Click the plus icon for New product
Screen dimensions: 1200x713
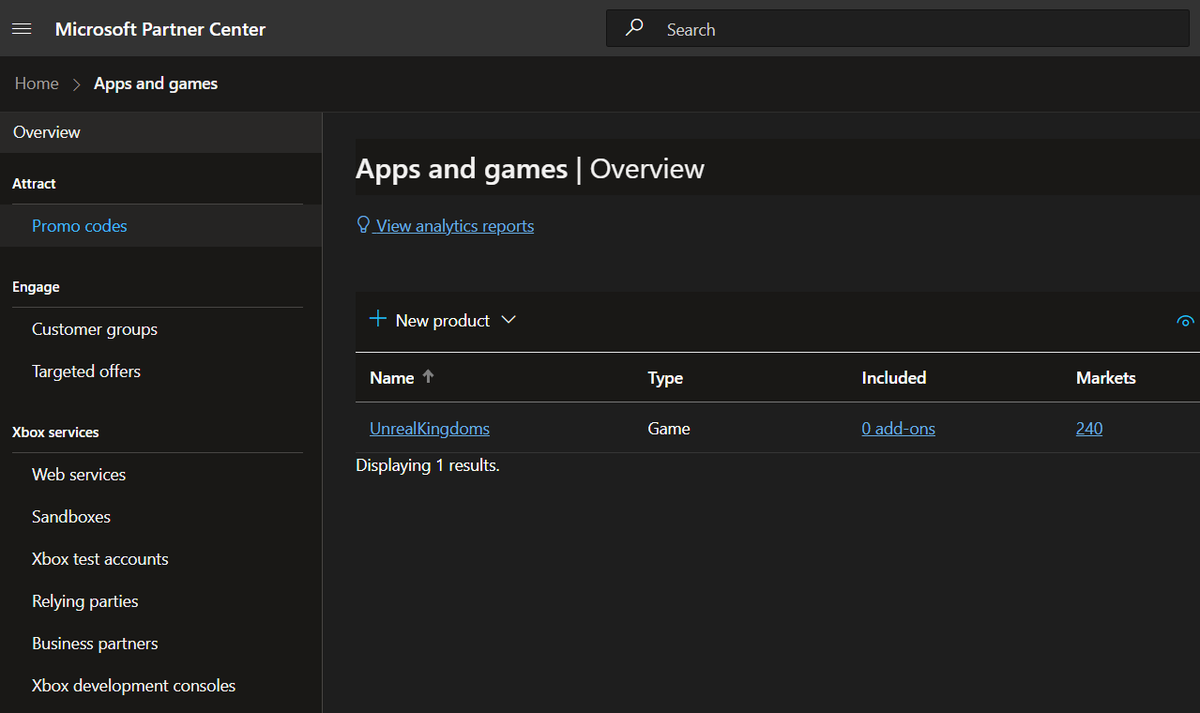[378, 319]
